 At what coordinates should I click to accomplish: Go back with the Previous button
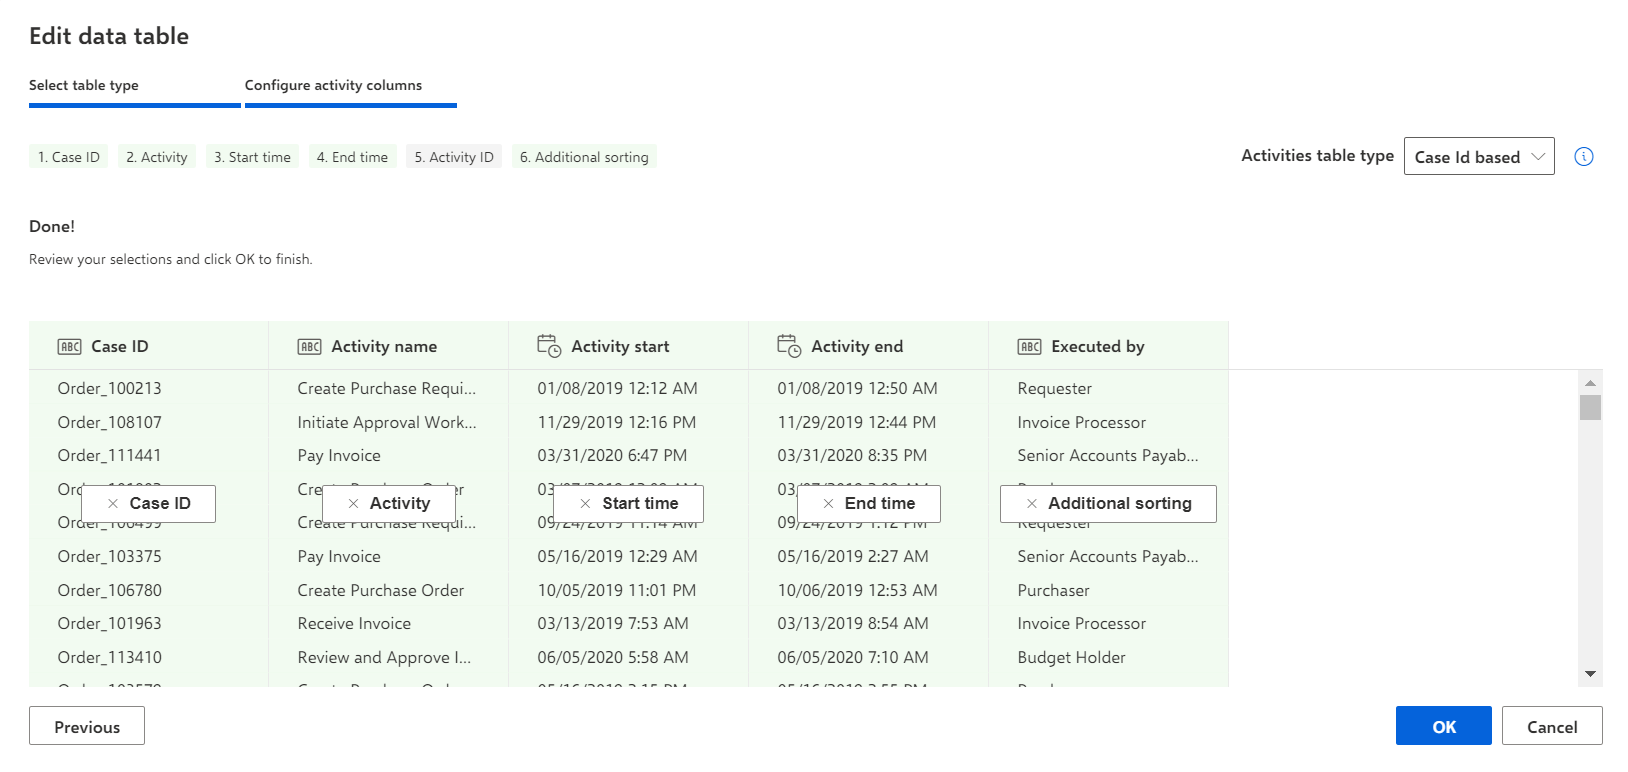coord(87,726)
